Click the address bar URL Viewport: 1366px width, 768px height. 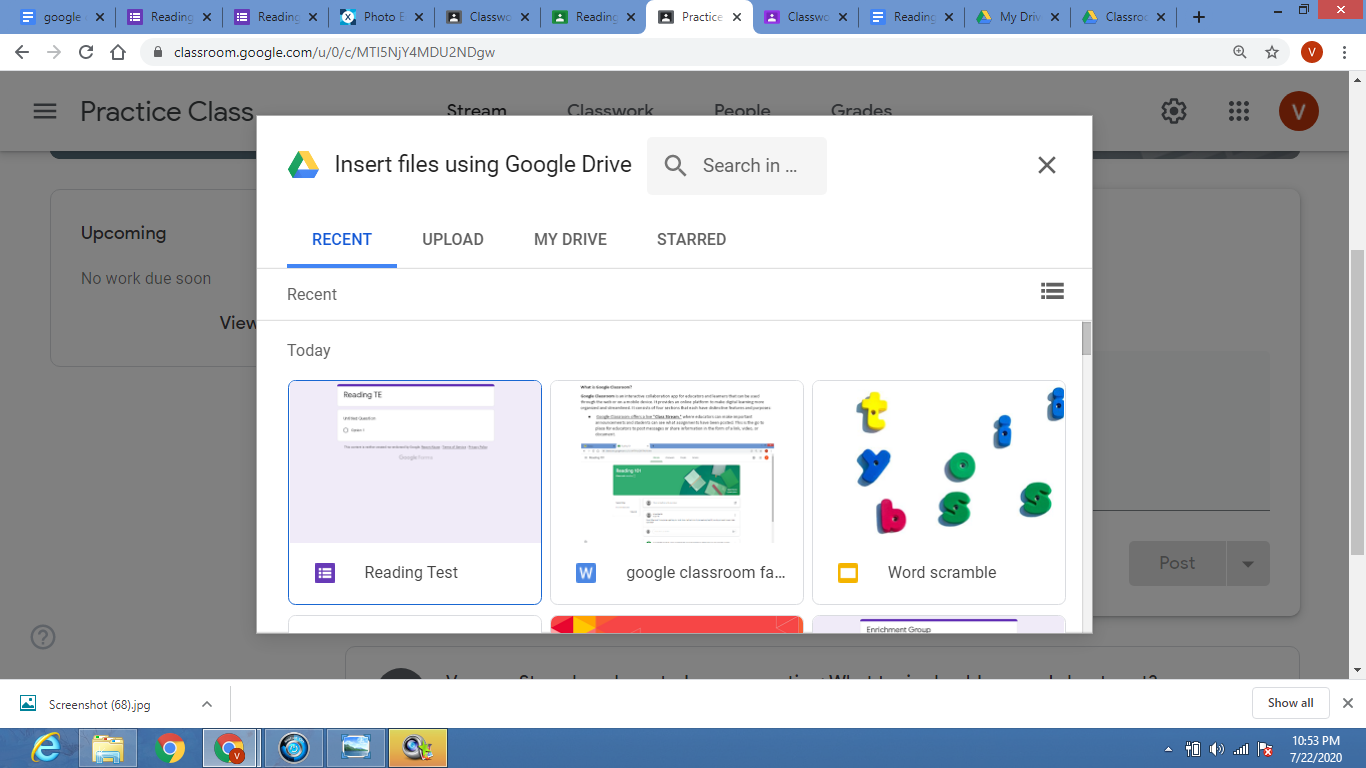[333, 52]
